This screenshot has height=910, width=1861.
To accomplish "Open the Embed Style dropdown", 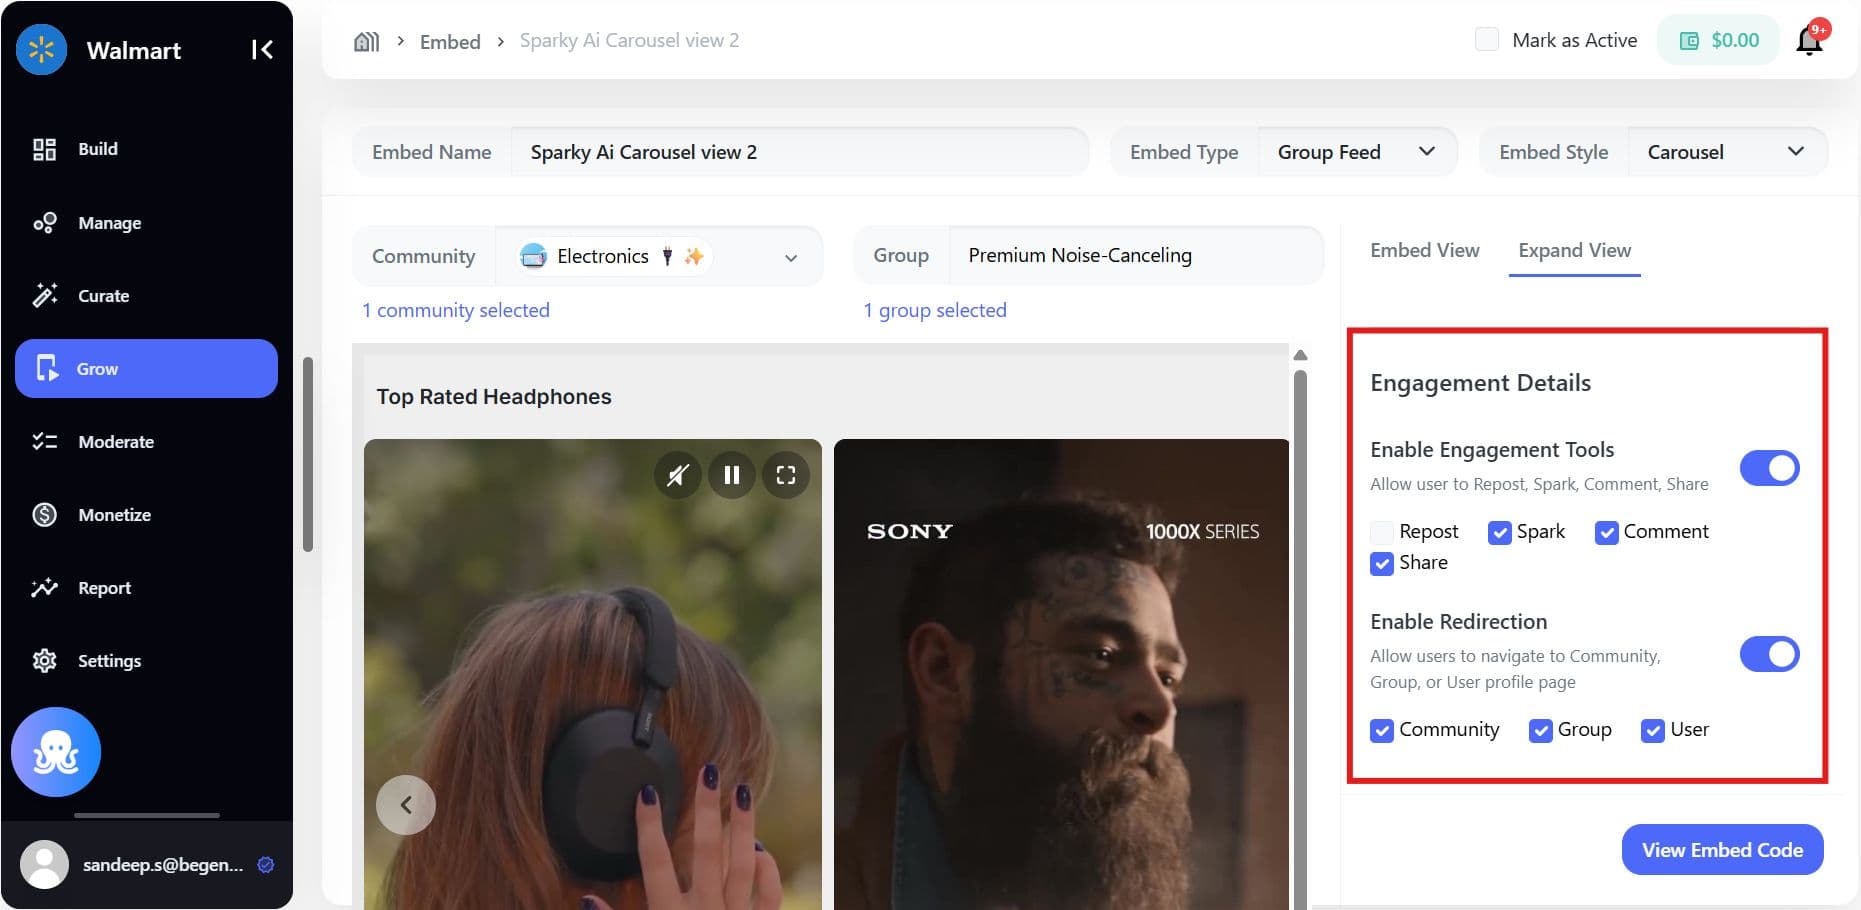I will tap(1726, 152).
